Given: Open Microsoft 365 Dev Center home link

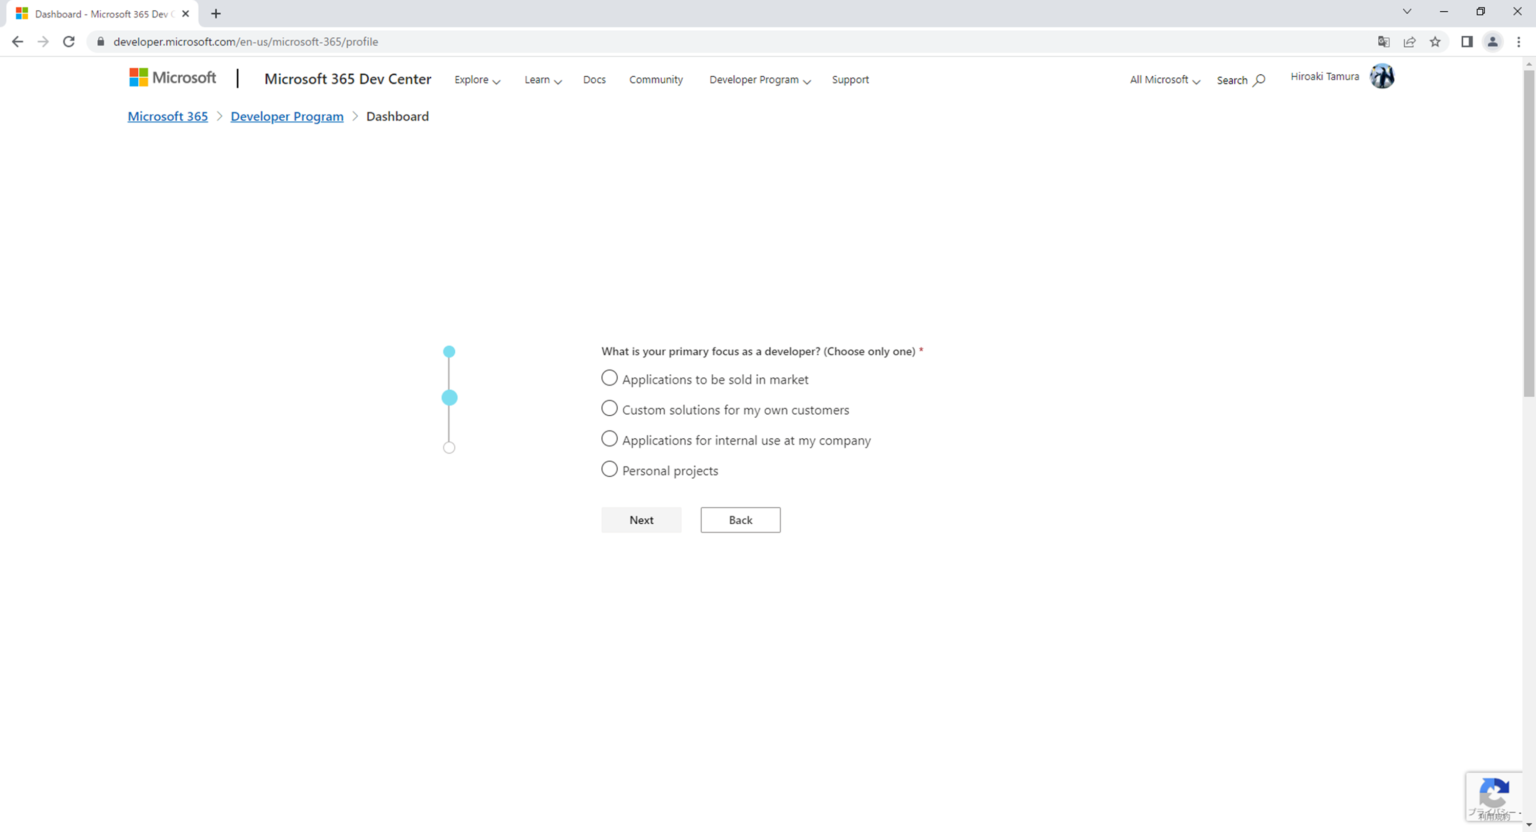Looking at the screenshot, I should tap(348, 79).
